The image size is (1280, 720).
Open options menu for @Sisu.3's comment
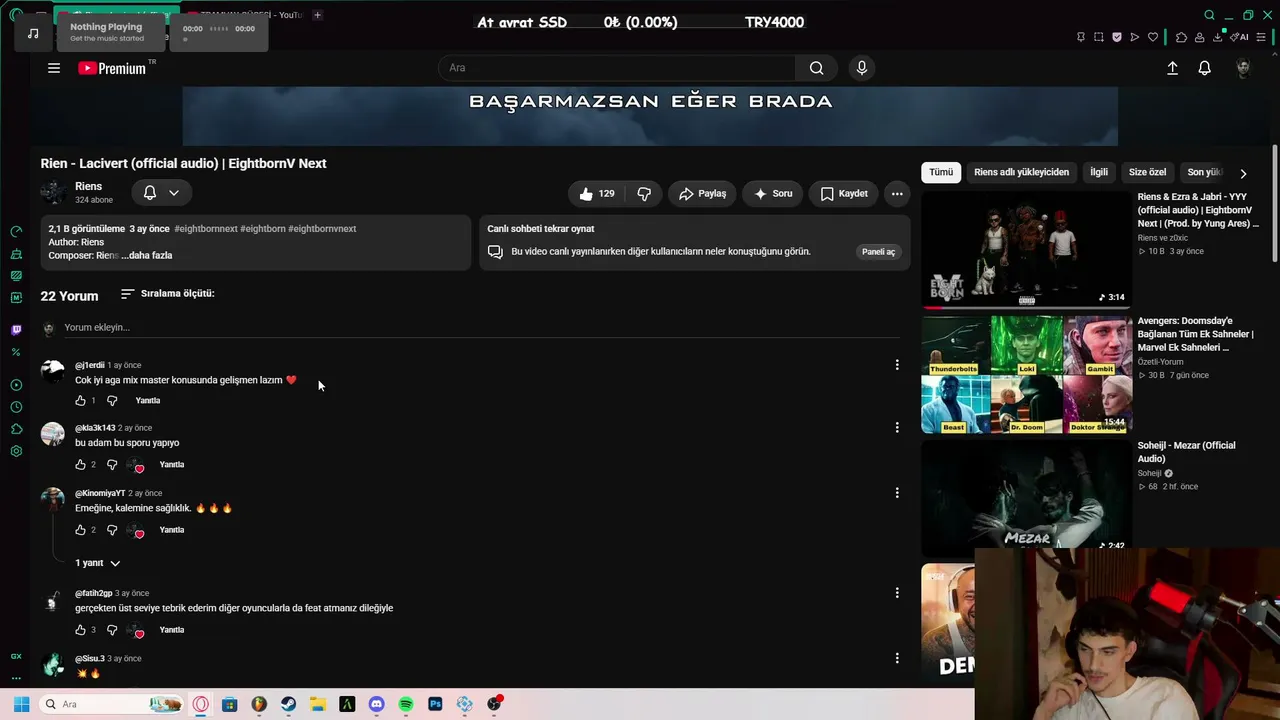pyautogui.click(x=897, y=658)
